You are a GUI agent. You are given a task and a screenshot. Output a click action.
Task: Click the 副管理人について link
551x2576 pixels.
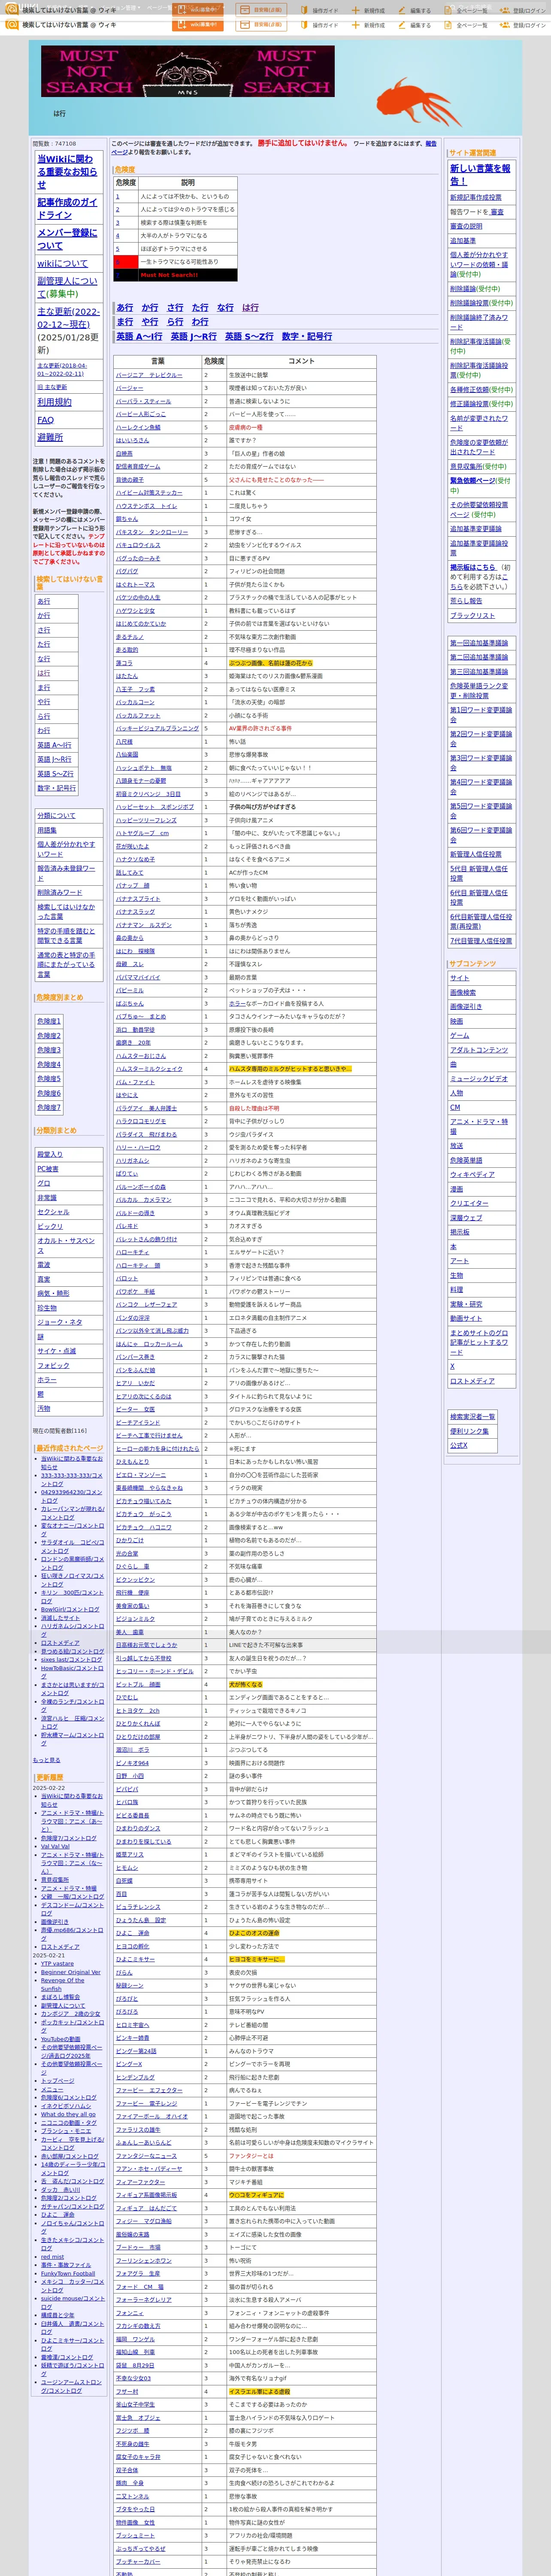[x=67, y=287]
